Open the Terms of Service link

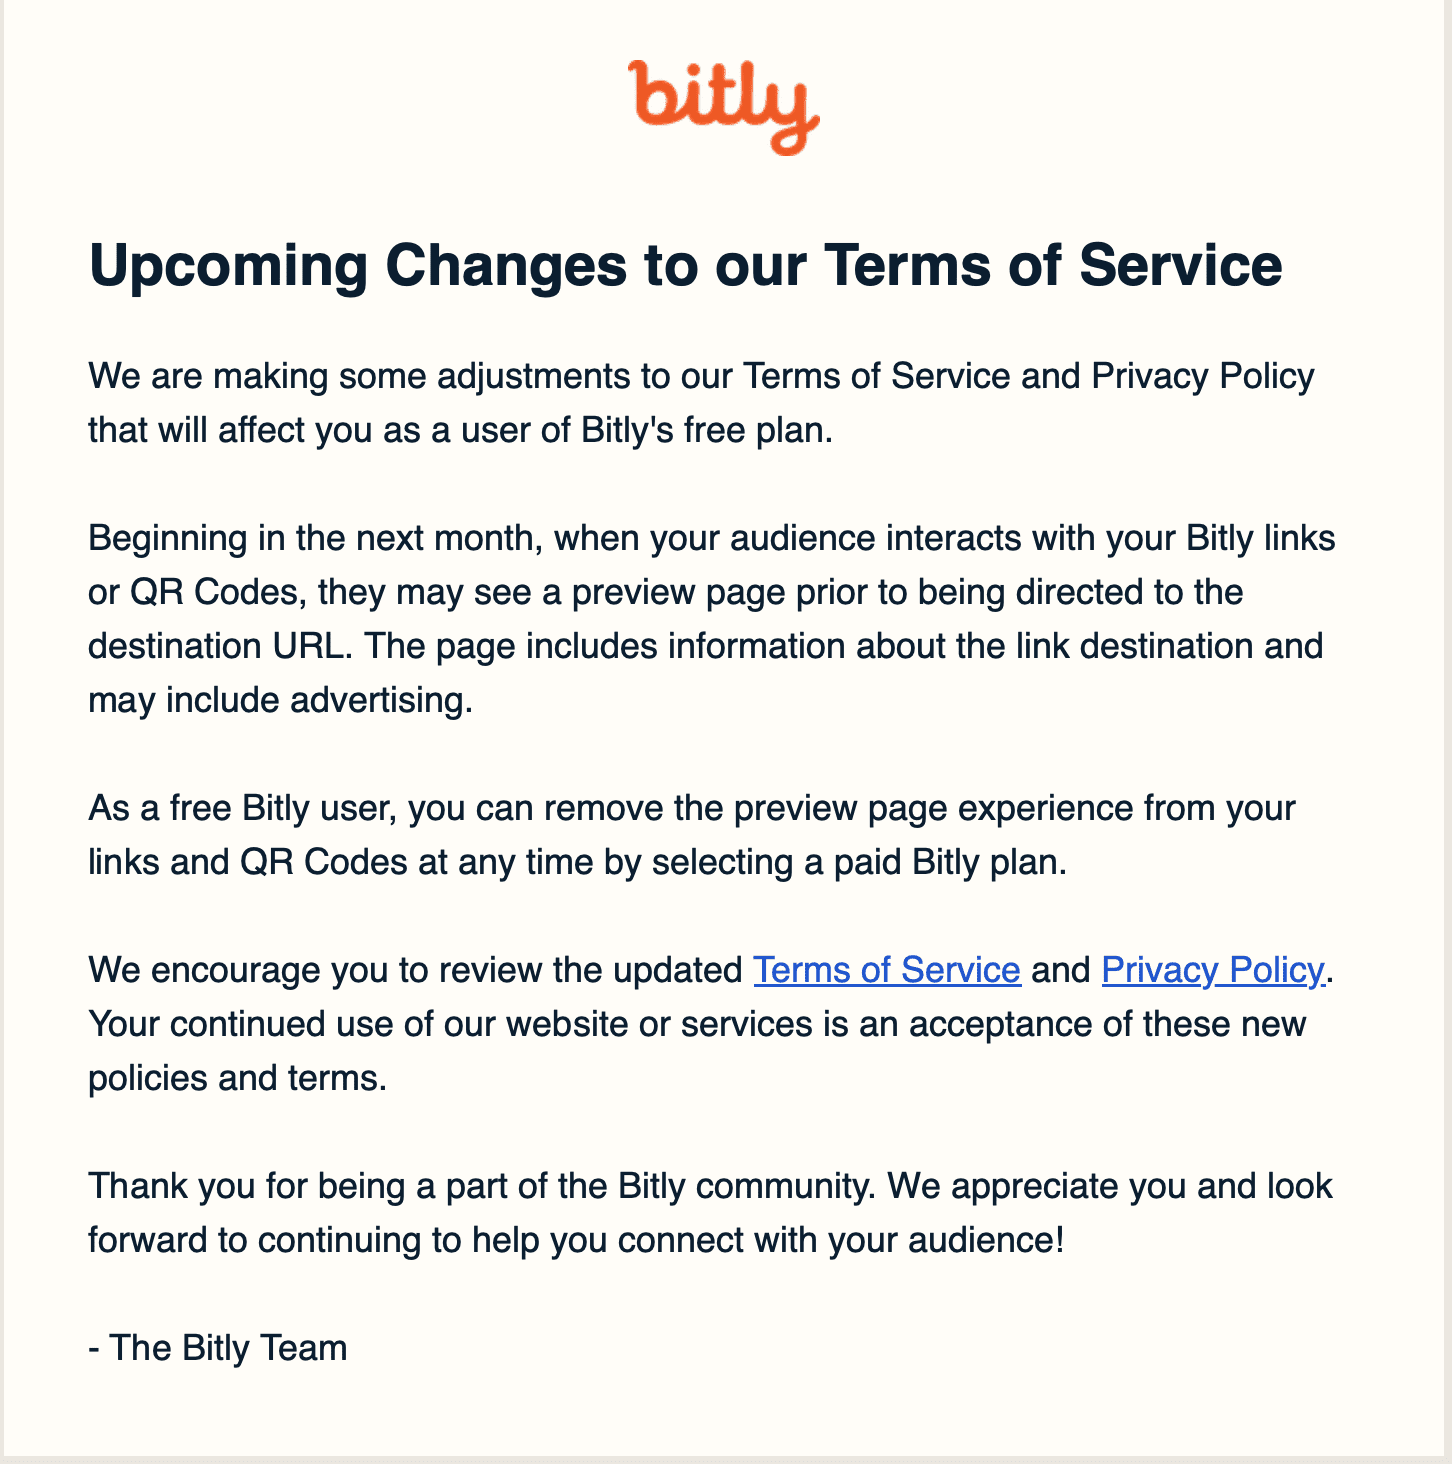[x=886, y=970]
